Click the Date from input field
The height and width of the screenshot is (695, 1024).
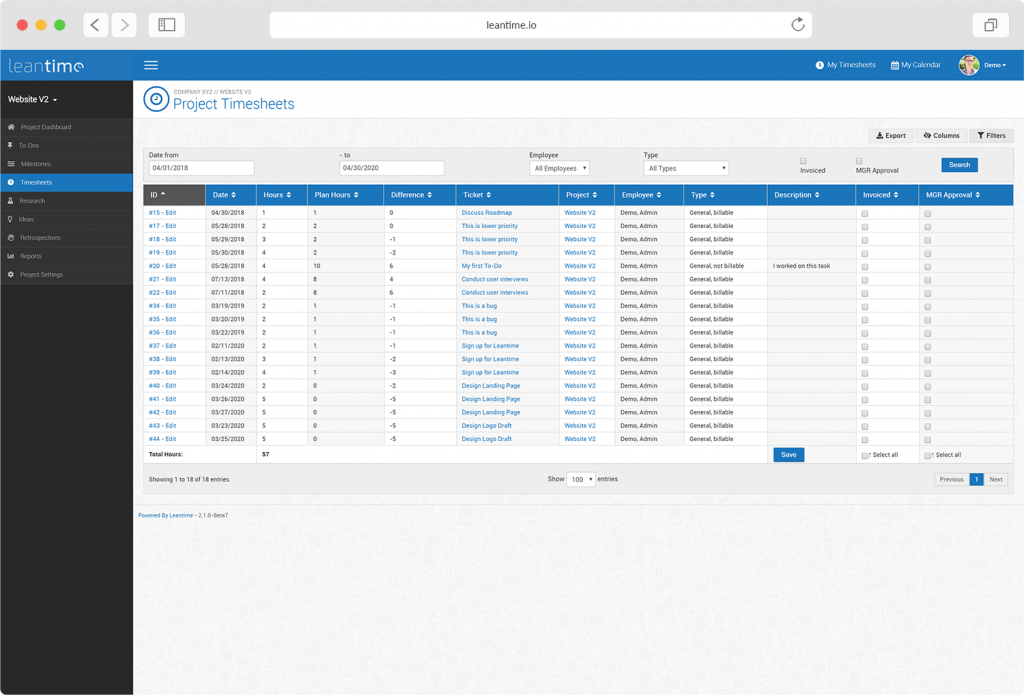(x=201, y=168)
